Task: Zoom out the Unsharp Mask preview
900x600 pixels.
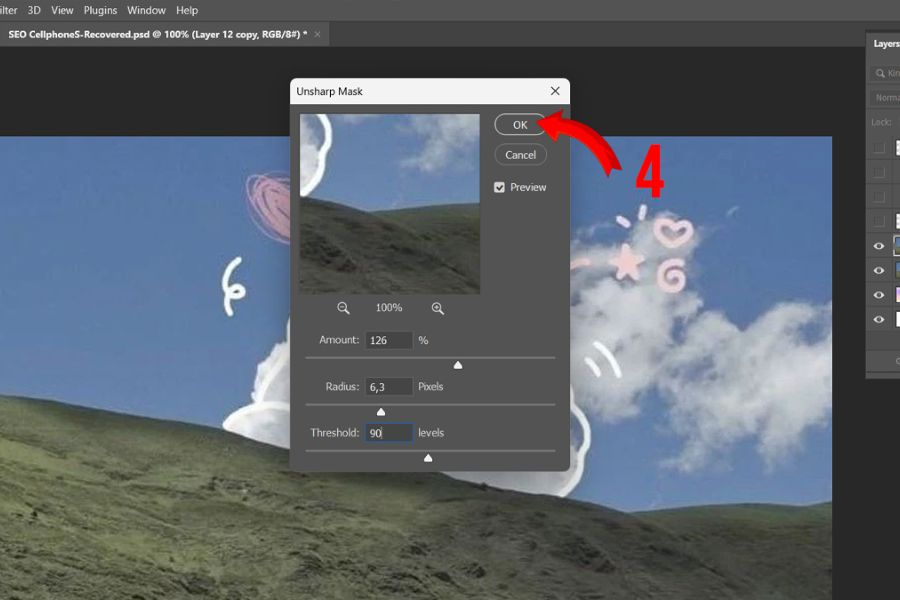Action: (x=343, y=308)
